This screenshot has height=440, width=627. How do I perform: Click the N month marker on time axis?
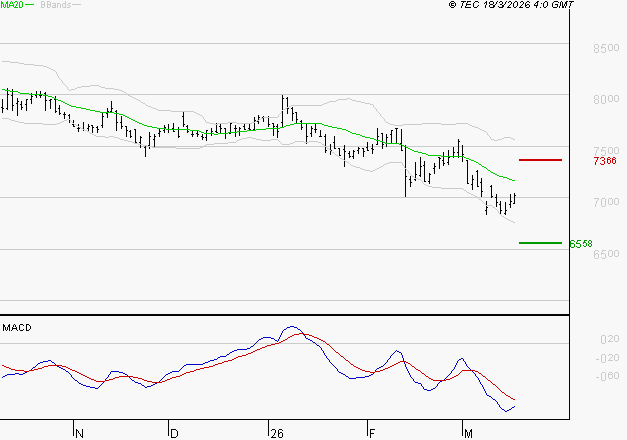[79, 433]
